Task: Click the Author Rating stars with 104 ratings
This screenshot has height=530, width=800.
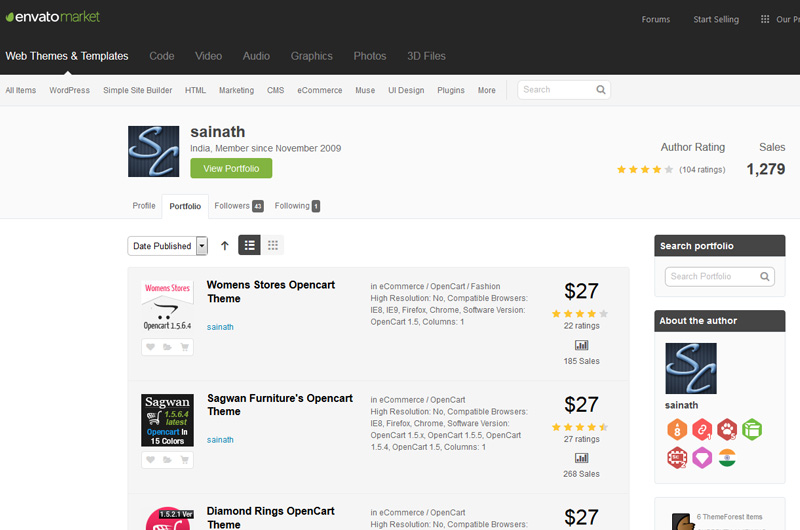Action: pyautogui.click(x=645, y=169)
